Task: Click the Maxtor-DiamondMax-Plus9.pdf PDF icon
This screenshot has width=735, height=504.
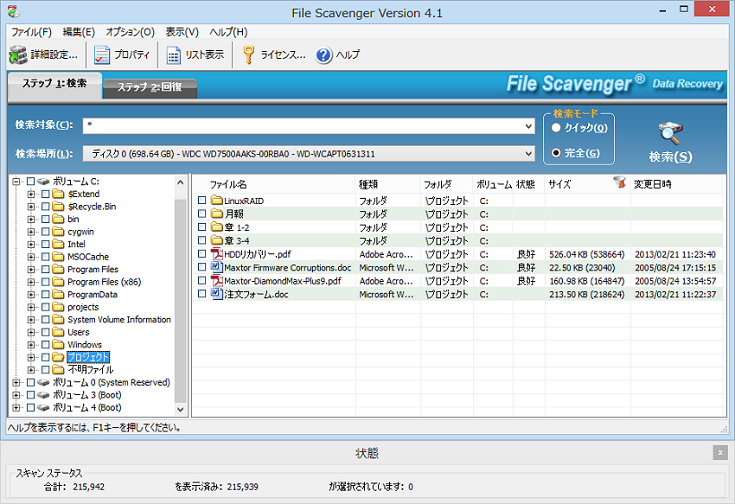Action: pyautogui.click(x=216, y=281)
